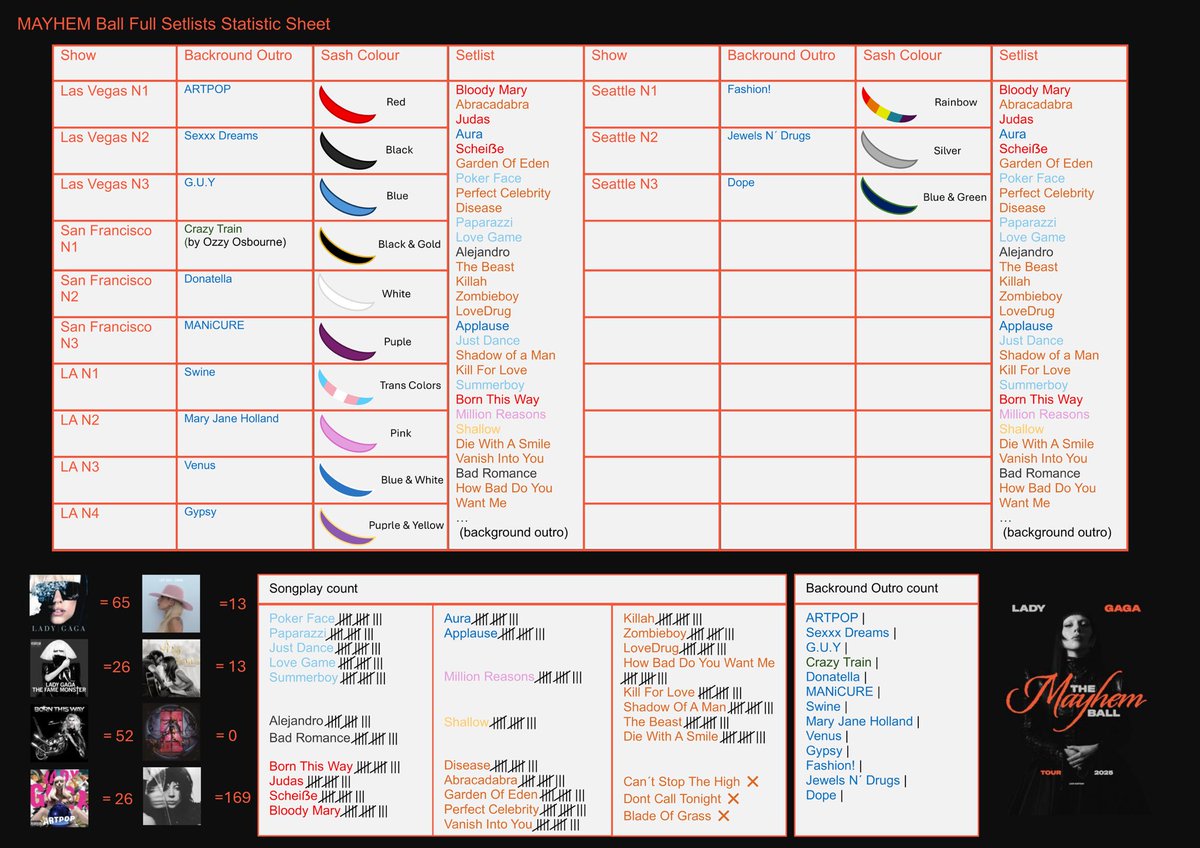Click the Las Vegas N3 show cell
Screen dimensions: 1200x848
coord(115,197)
